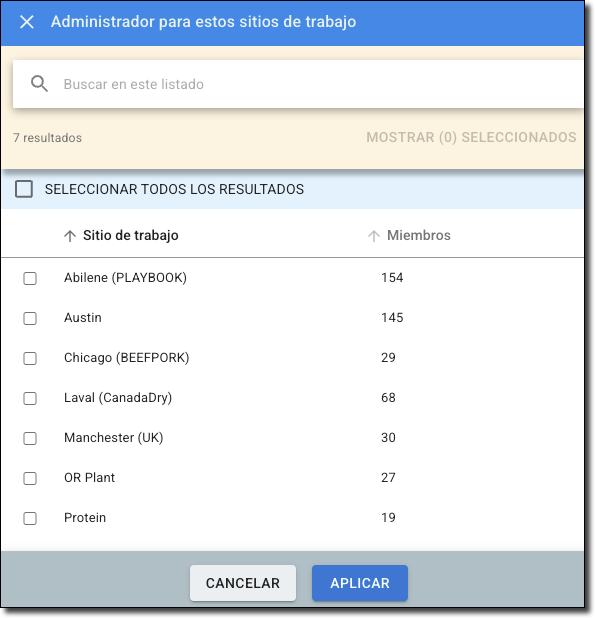Click Mostrar (0) Seleccionados link
The width and height of the screenshot is (595, 618).
click(x=471, y=137)
